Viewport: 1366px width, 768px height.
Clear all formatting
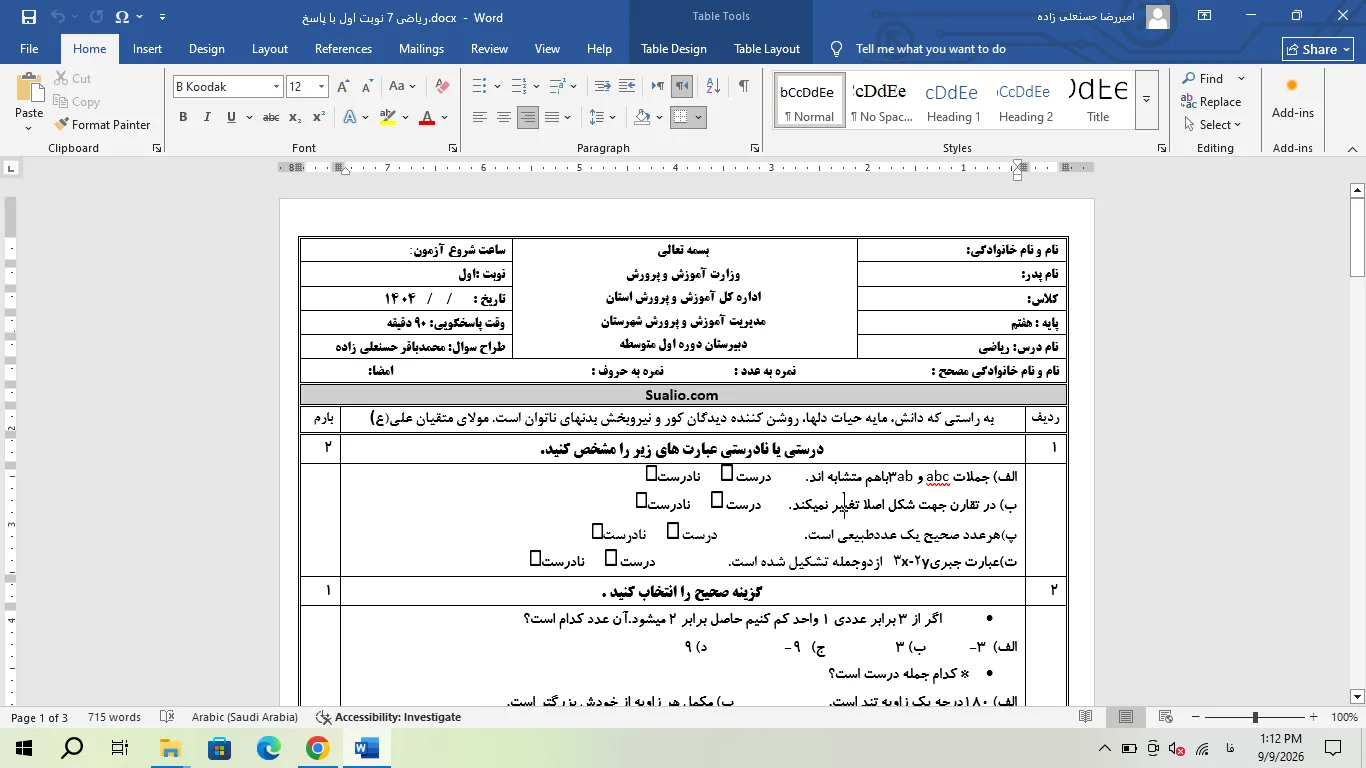(442, 87)
